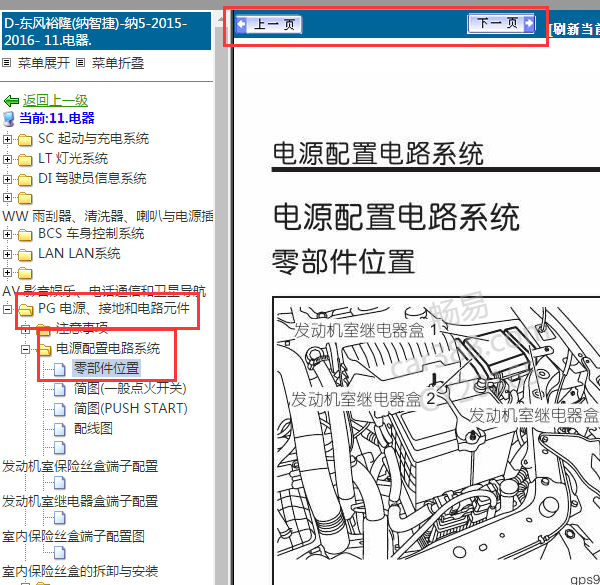The height and width of the screenshot is (585, 600).
Task: Open SC 起动与充电系统 folder label
Action: pos(93,139)
